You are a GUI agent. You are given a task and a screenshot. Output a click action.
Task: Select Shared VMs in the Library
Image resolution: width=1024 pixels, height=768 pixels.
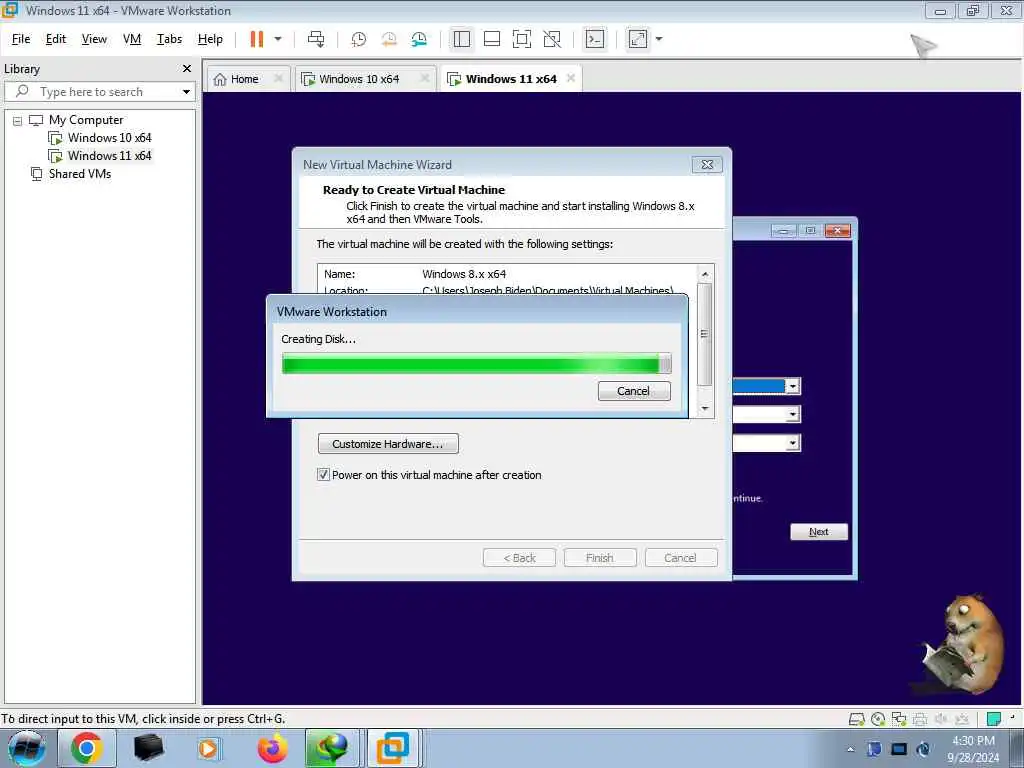click(x=80, y=174)
